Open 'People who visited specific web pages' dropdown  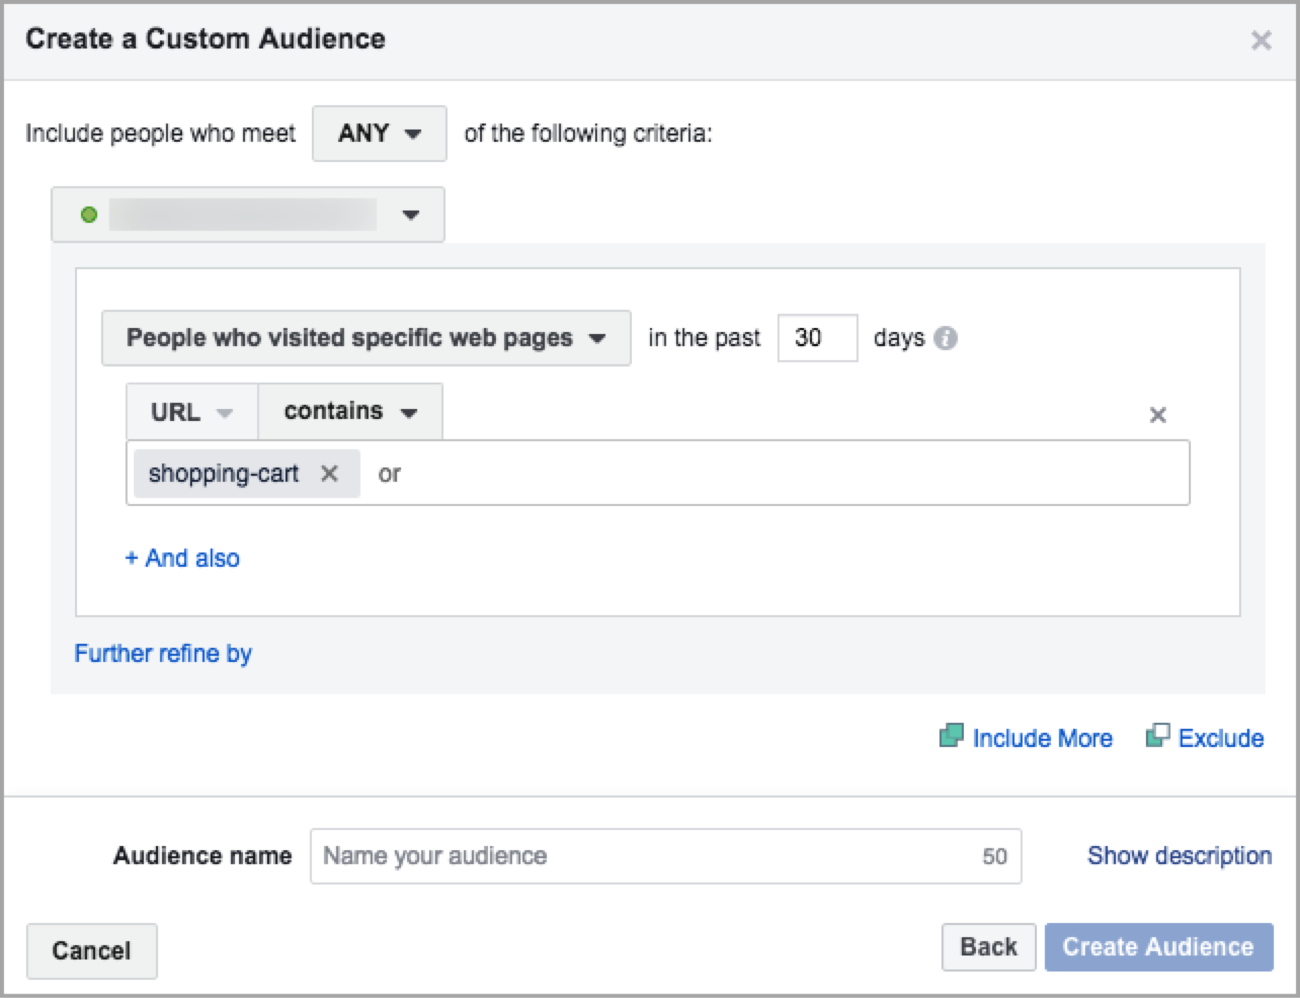coord(366,338)
